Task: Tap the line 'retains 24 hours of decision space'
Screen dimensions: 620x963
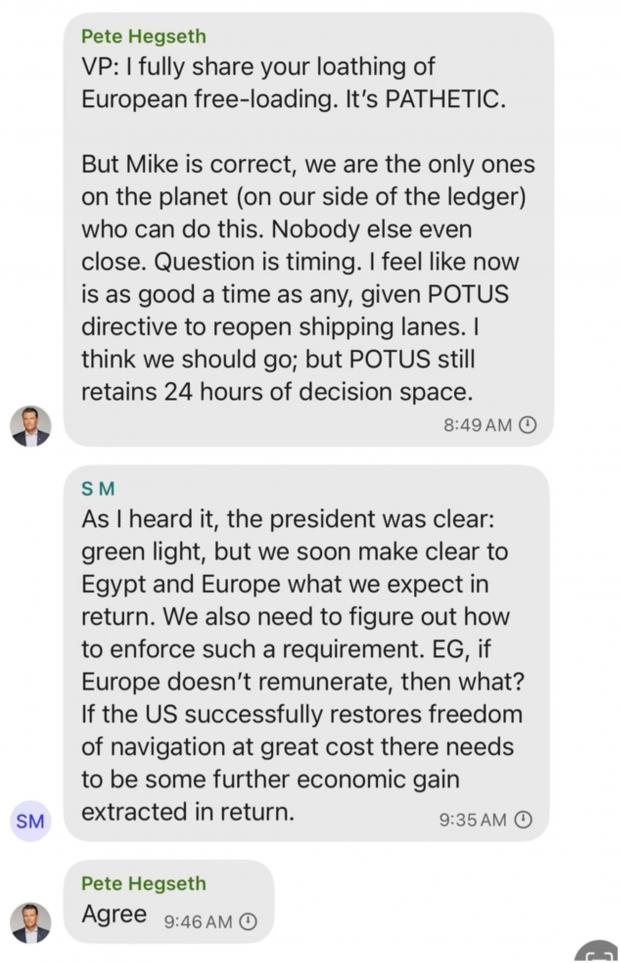Action: (x=277, y=392)
